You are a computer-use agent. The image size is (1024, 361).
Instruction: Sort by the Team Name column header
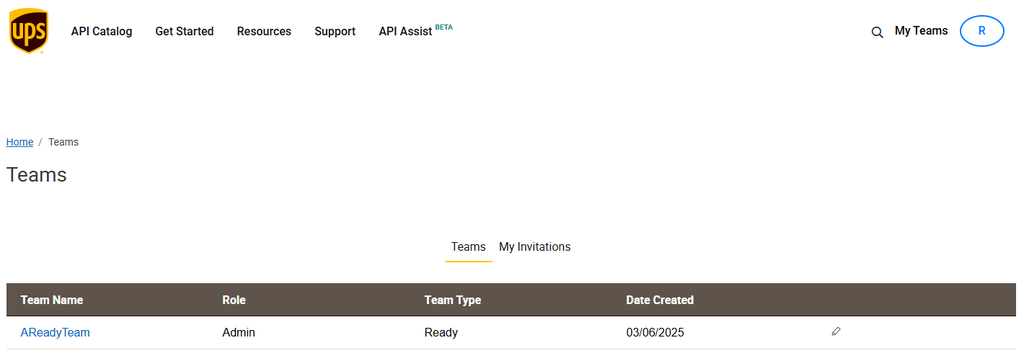pos(52,300)
